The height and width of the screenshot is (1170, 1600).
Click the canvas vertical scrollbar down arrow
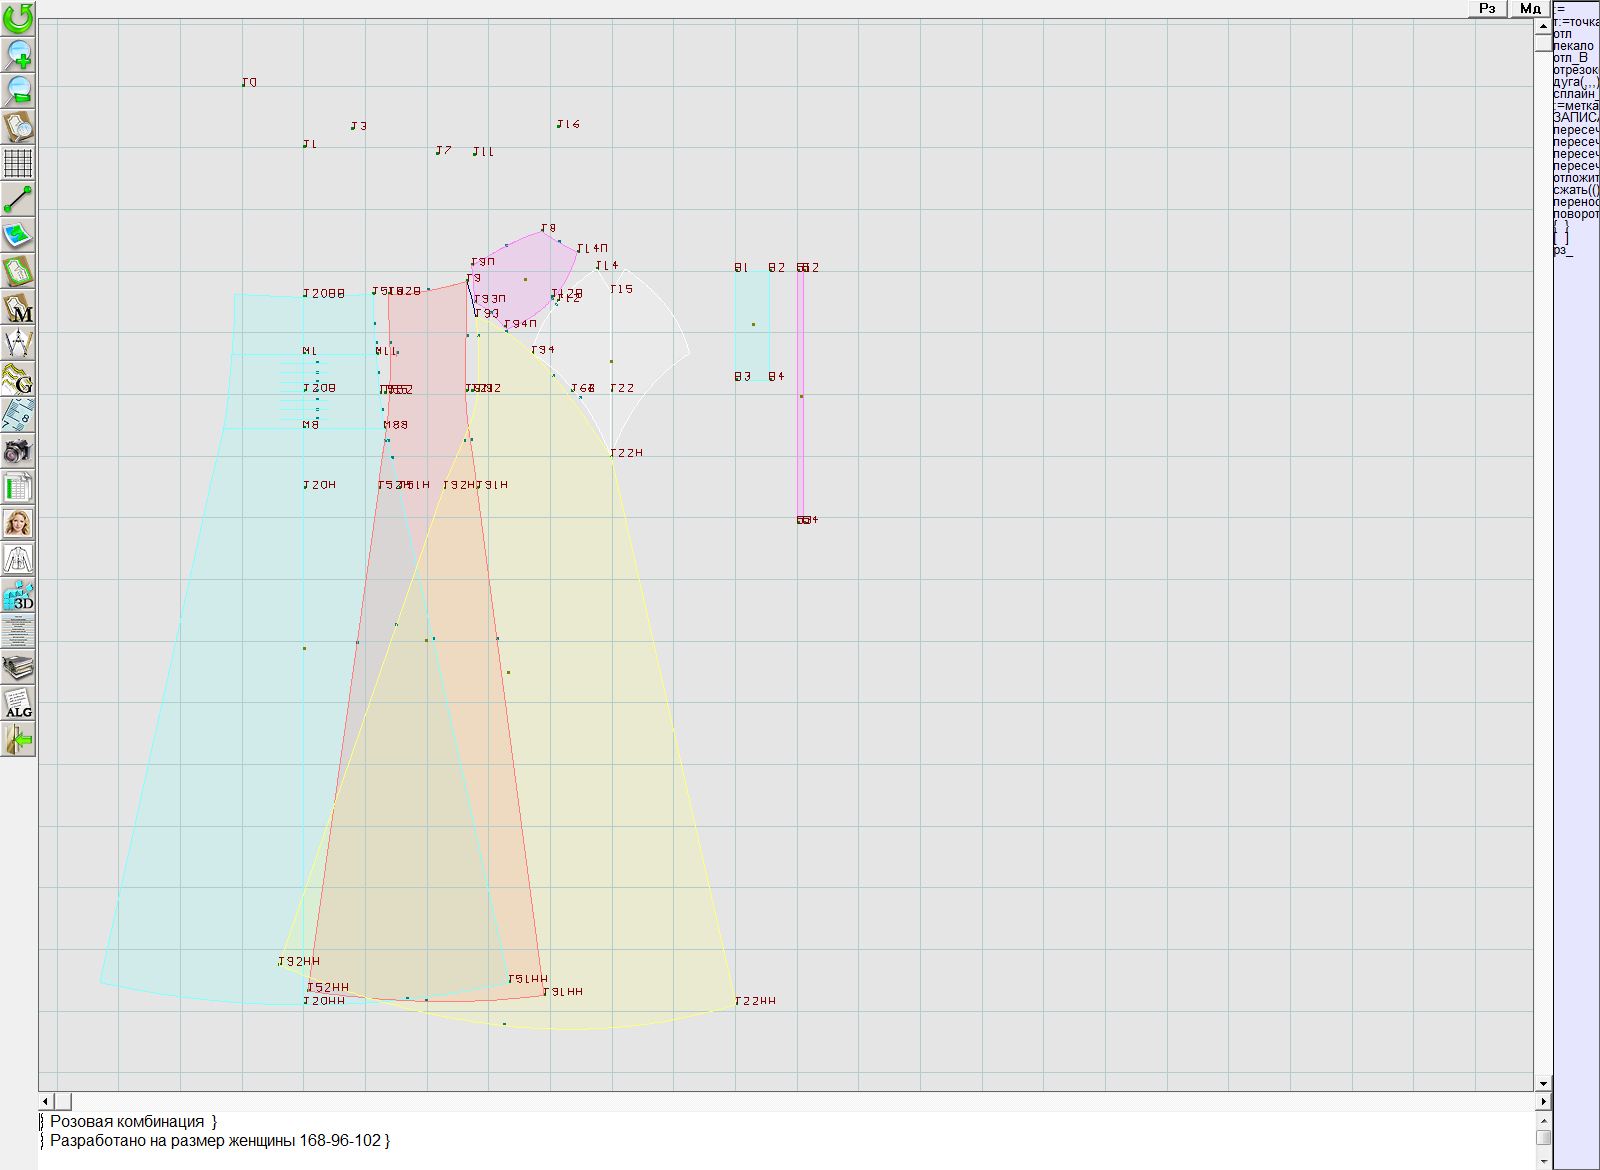(x=1543, y=1083)
